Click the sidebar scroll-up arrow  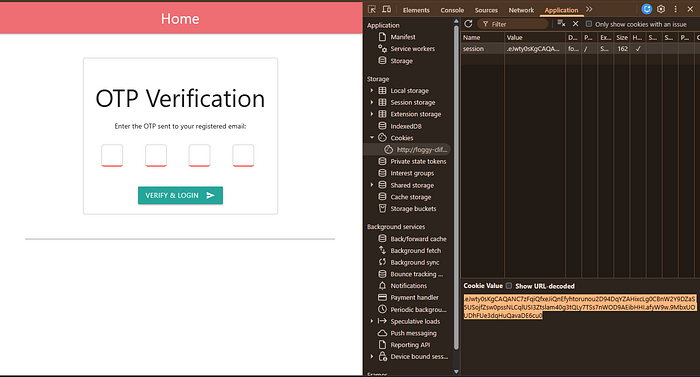456,21
